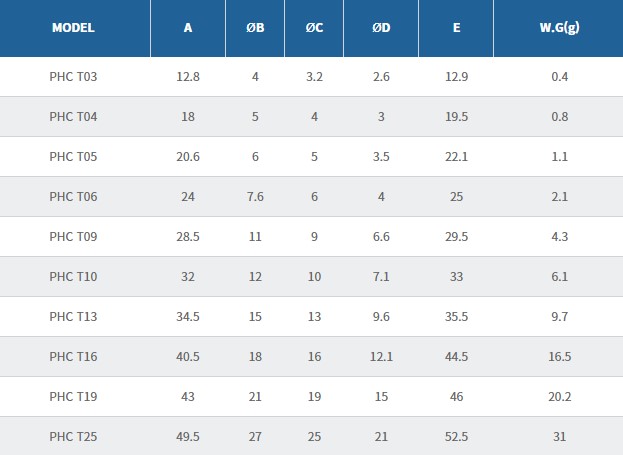Click the ØD column header
The height and width of the screenshot is (455, 623).
[381, 28]
